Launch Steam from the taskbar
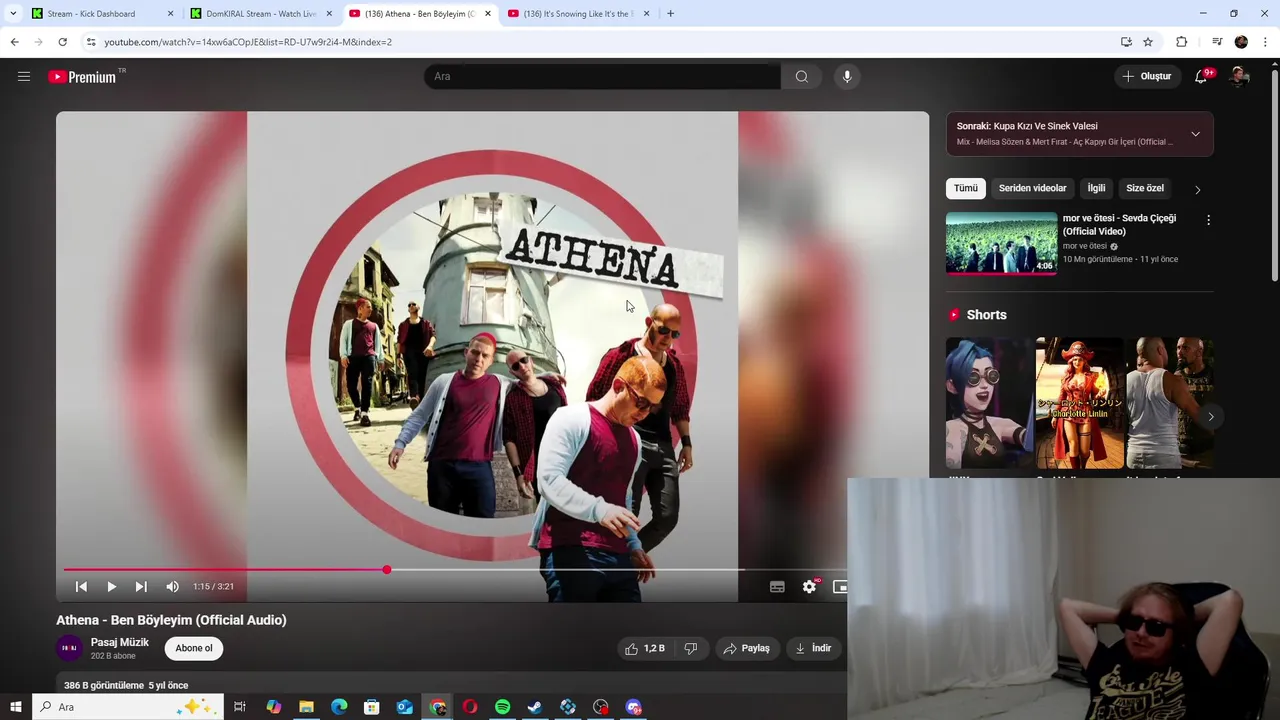This screenshot has height=720, width=1280. 535,707
